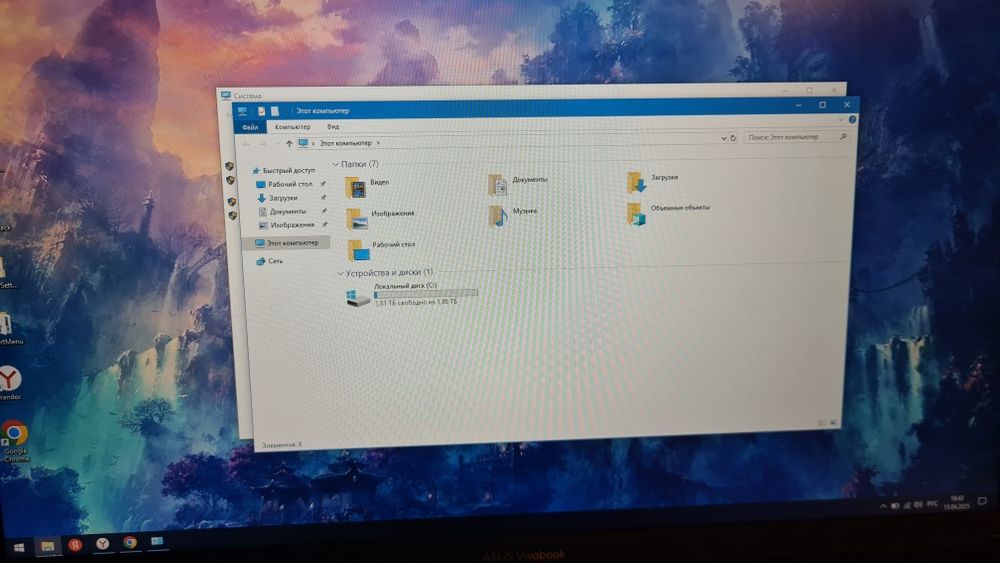
Task: Switch to large icons view button
Action: [833, 423]
